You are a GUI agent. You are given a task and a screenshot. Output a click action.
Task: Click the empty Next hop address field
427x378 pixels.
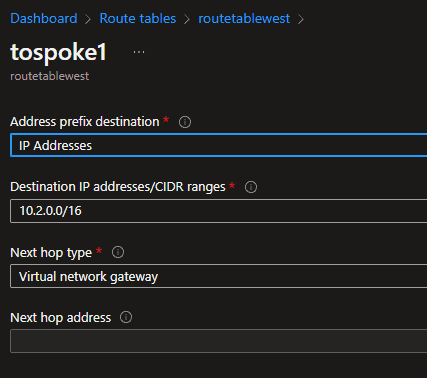point(219,341)
